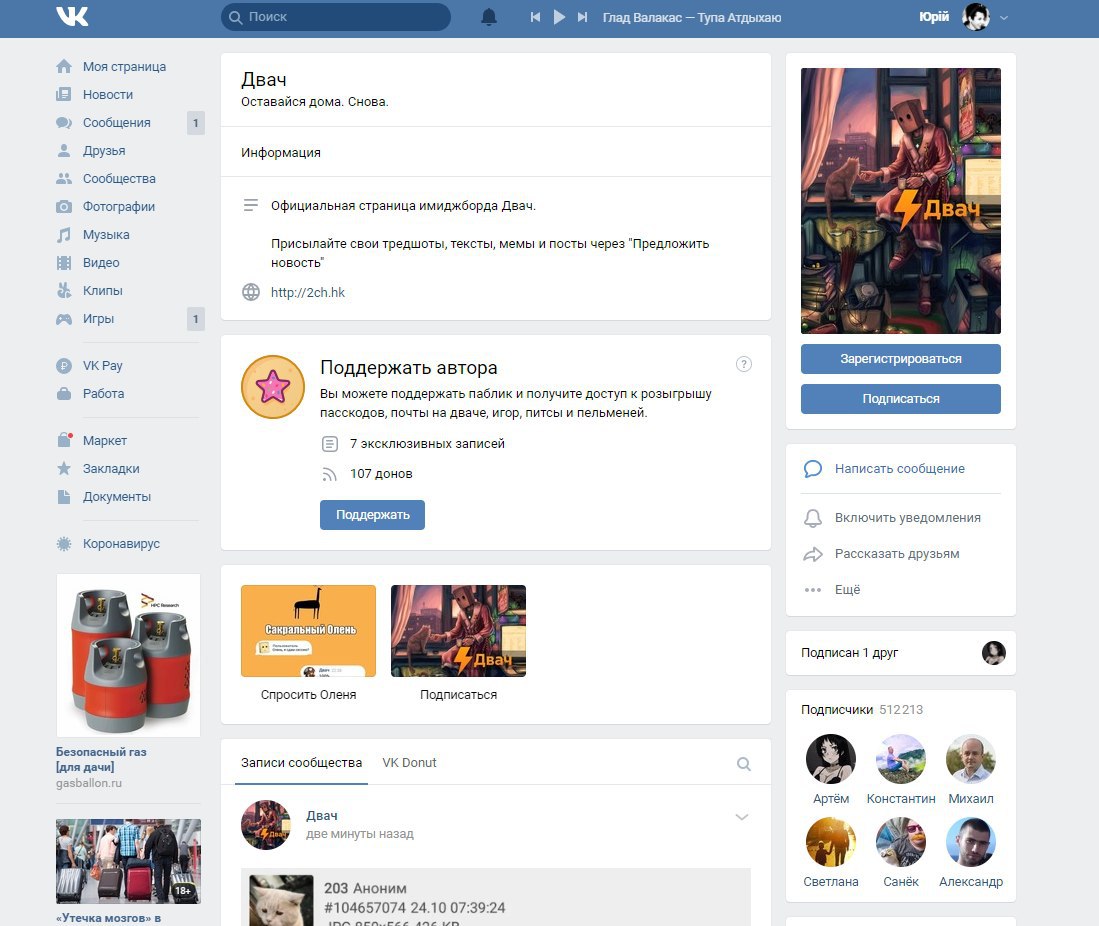Image resolution: width=1099 pixels, height=926 pixels.
Task: Play the current track in header
Action: 559,17
